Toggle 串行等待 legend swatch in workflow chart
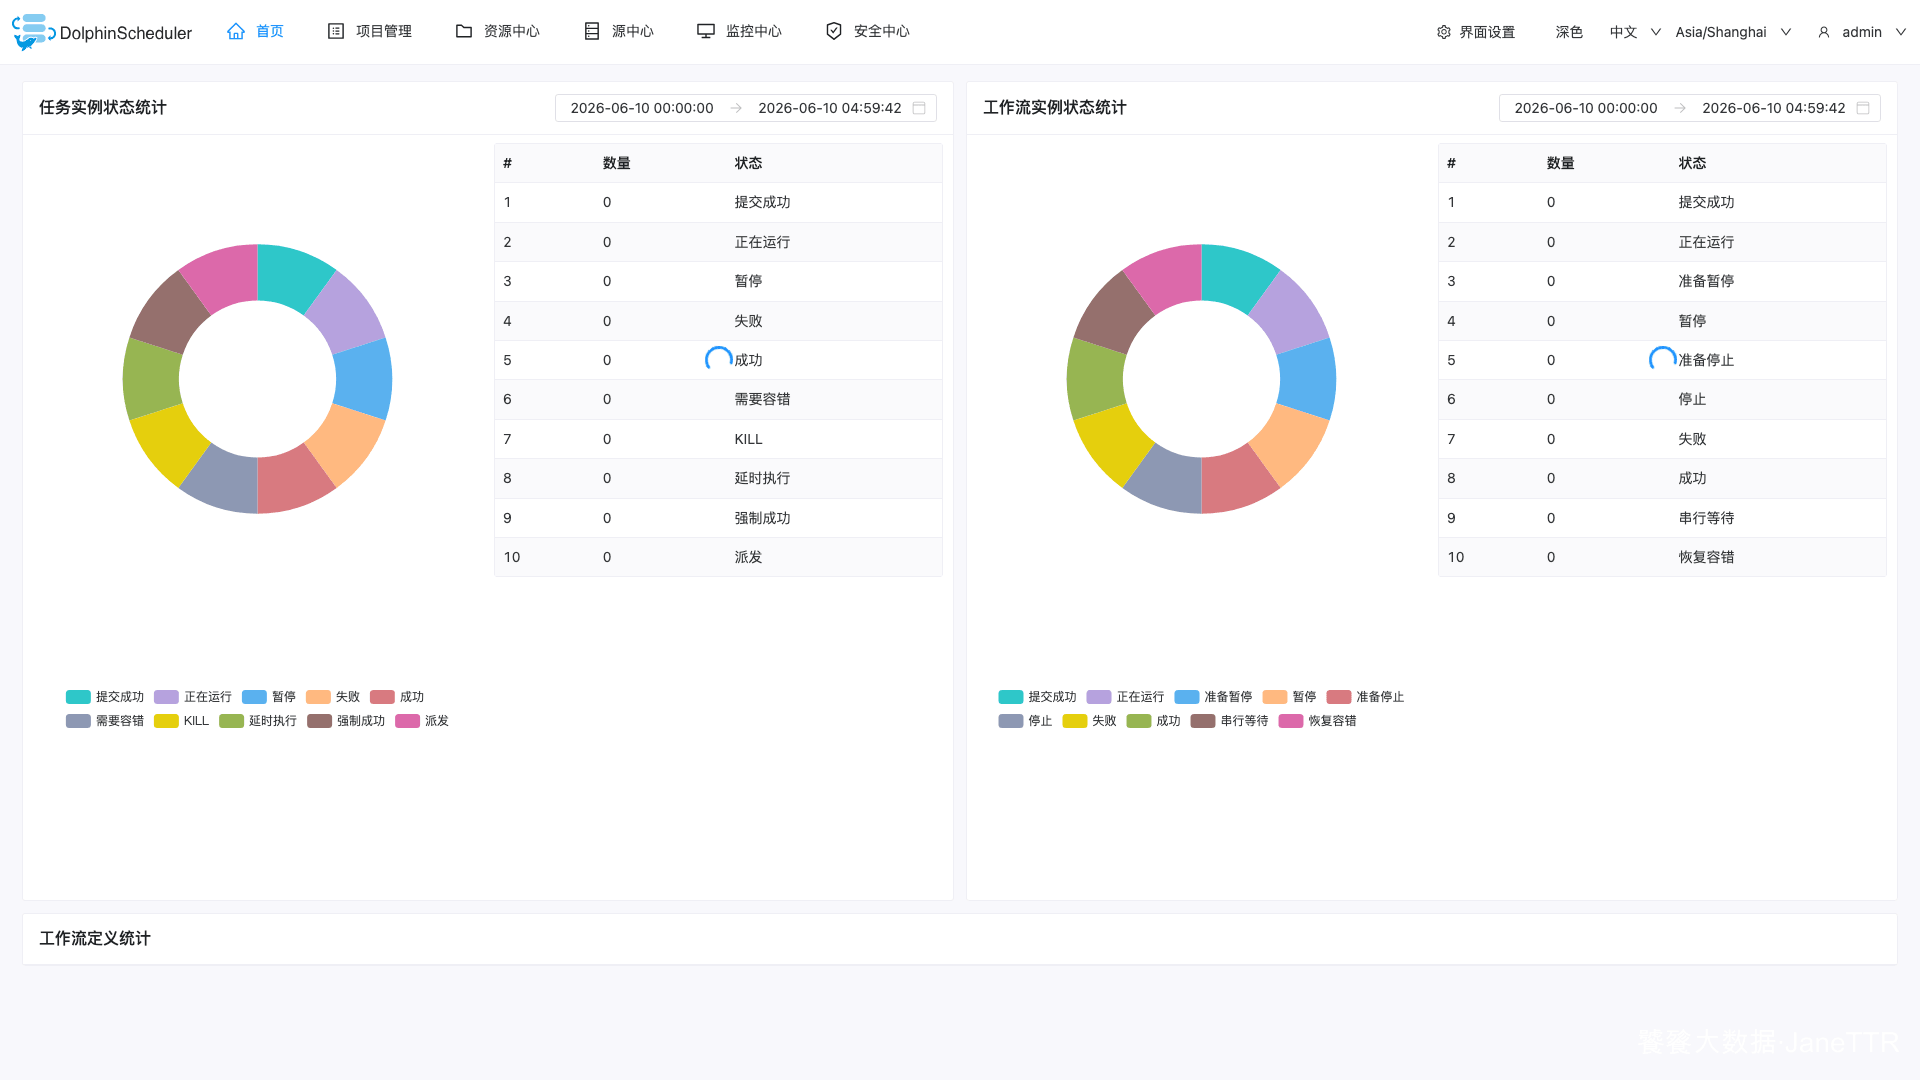This screenshot has height=1080, width=1920. point(1203,721)
